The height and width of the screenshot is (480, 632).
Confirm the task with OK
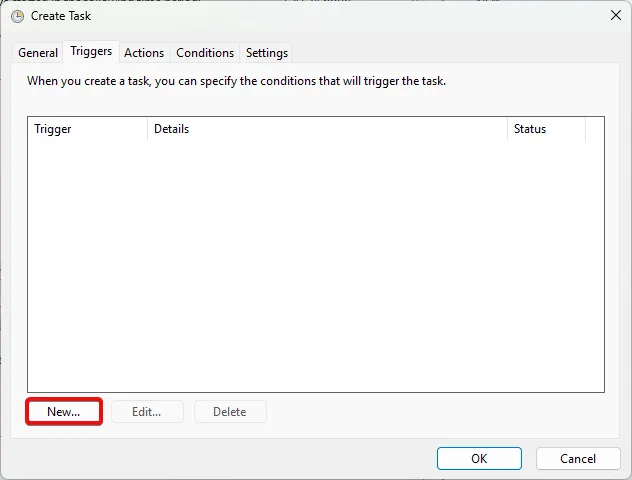tap(479, 459)
